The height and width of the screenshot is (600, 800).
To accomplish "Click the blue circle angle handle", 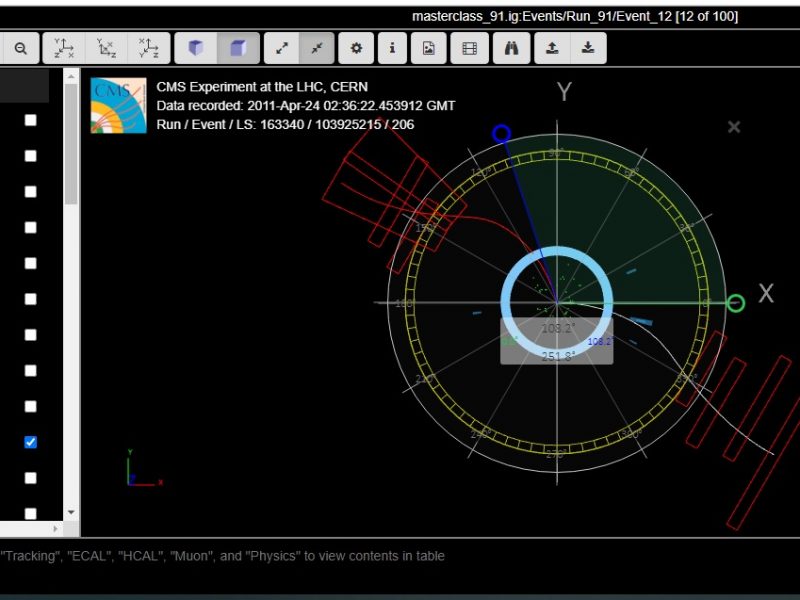I will (502, 134).
